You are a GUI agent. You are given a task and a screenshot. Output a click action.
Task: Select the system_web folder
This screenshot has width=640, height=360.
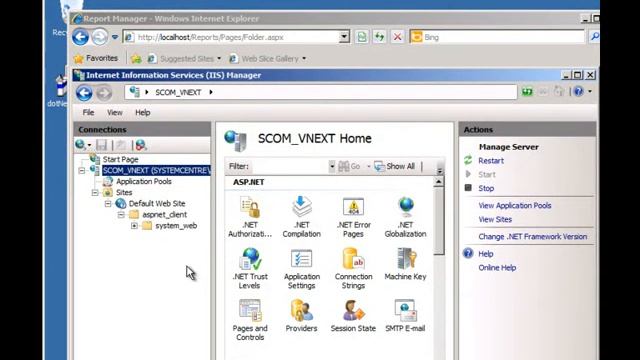(176, 225)
